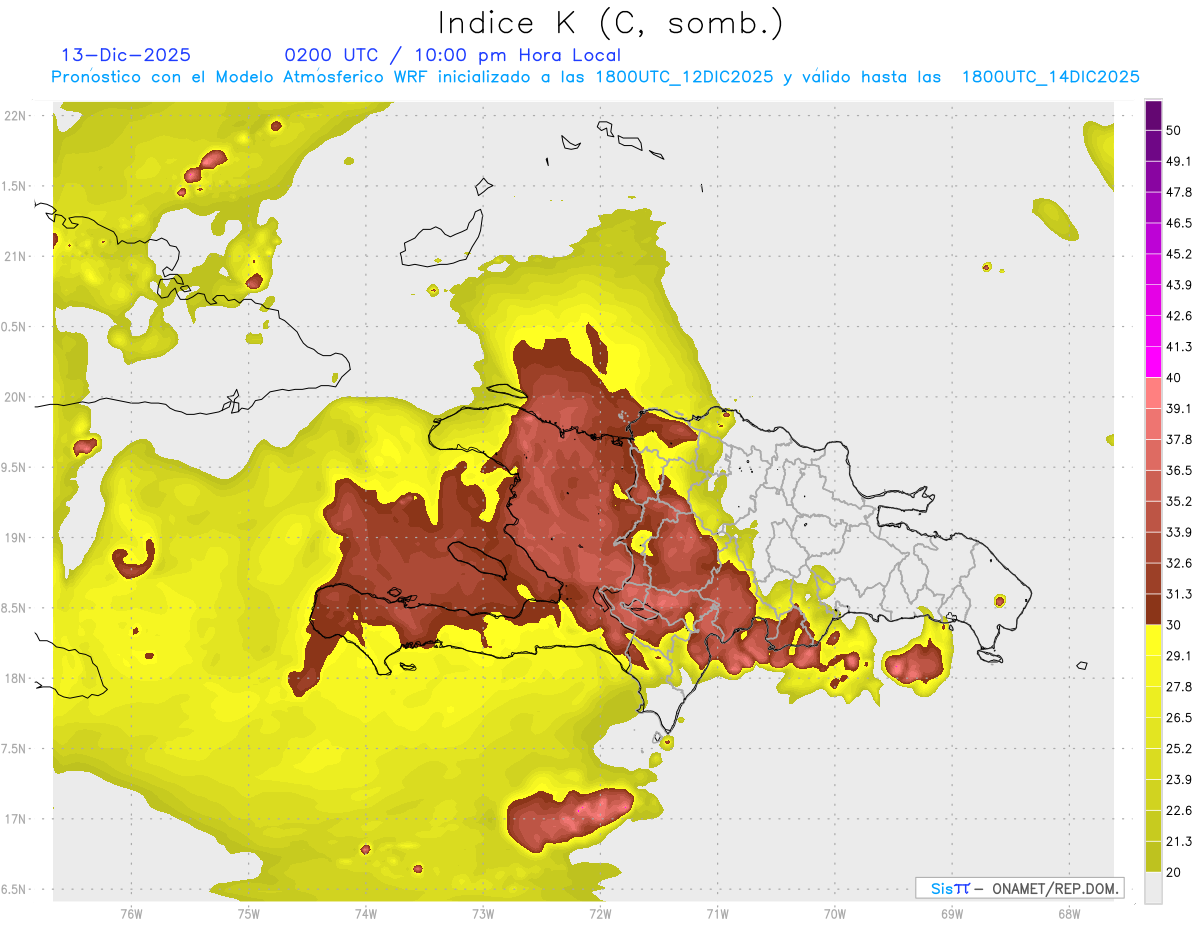
Task: Click the '22N' latitude label
Action: click(15, 116)
